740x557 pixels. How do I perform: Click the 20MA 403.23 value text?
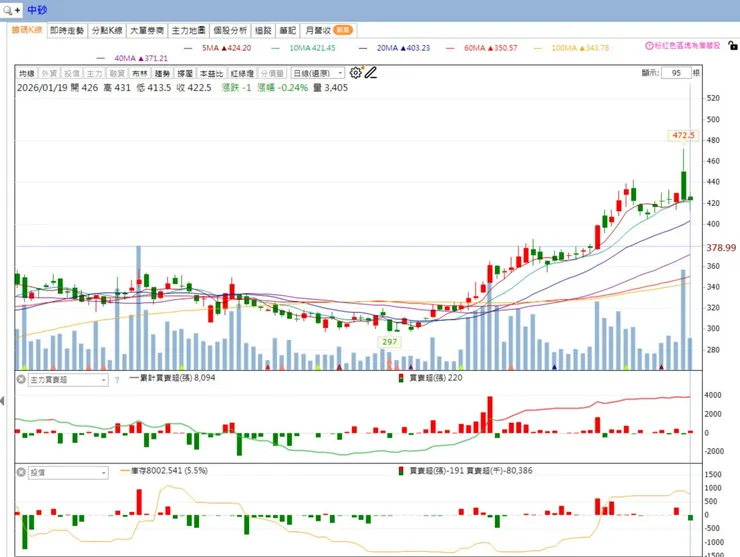pyautogui.click(x=403, y=48)
